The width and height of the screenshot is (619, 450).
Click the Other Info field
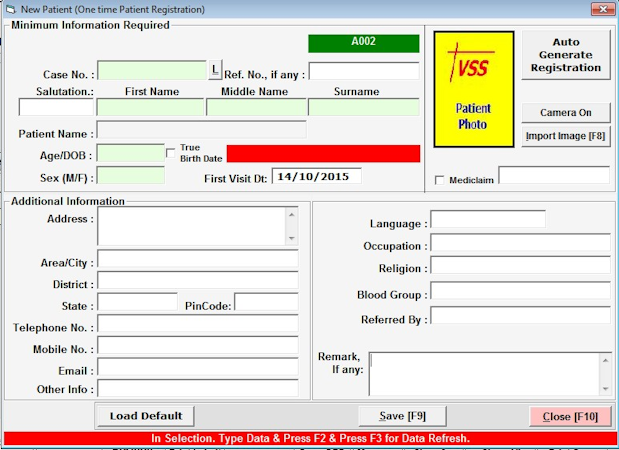pos(198,388)
